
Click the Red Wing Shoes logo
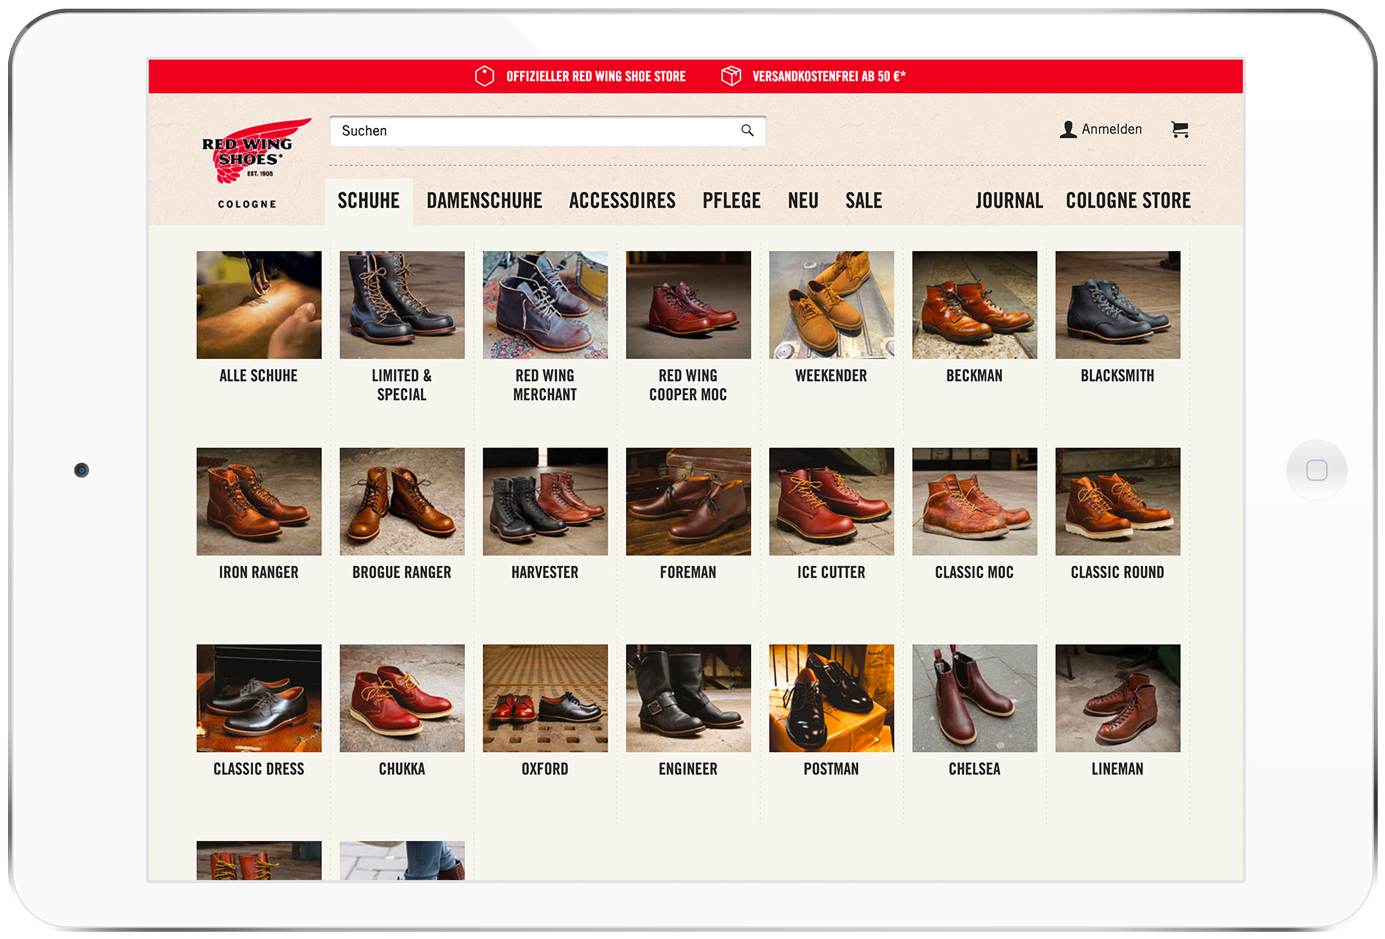point(256,152)
